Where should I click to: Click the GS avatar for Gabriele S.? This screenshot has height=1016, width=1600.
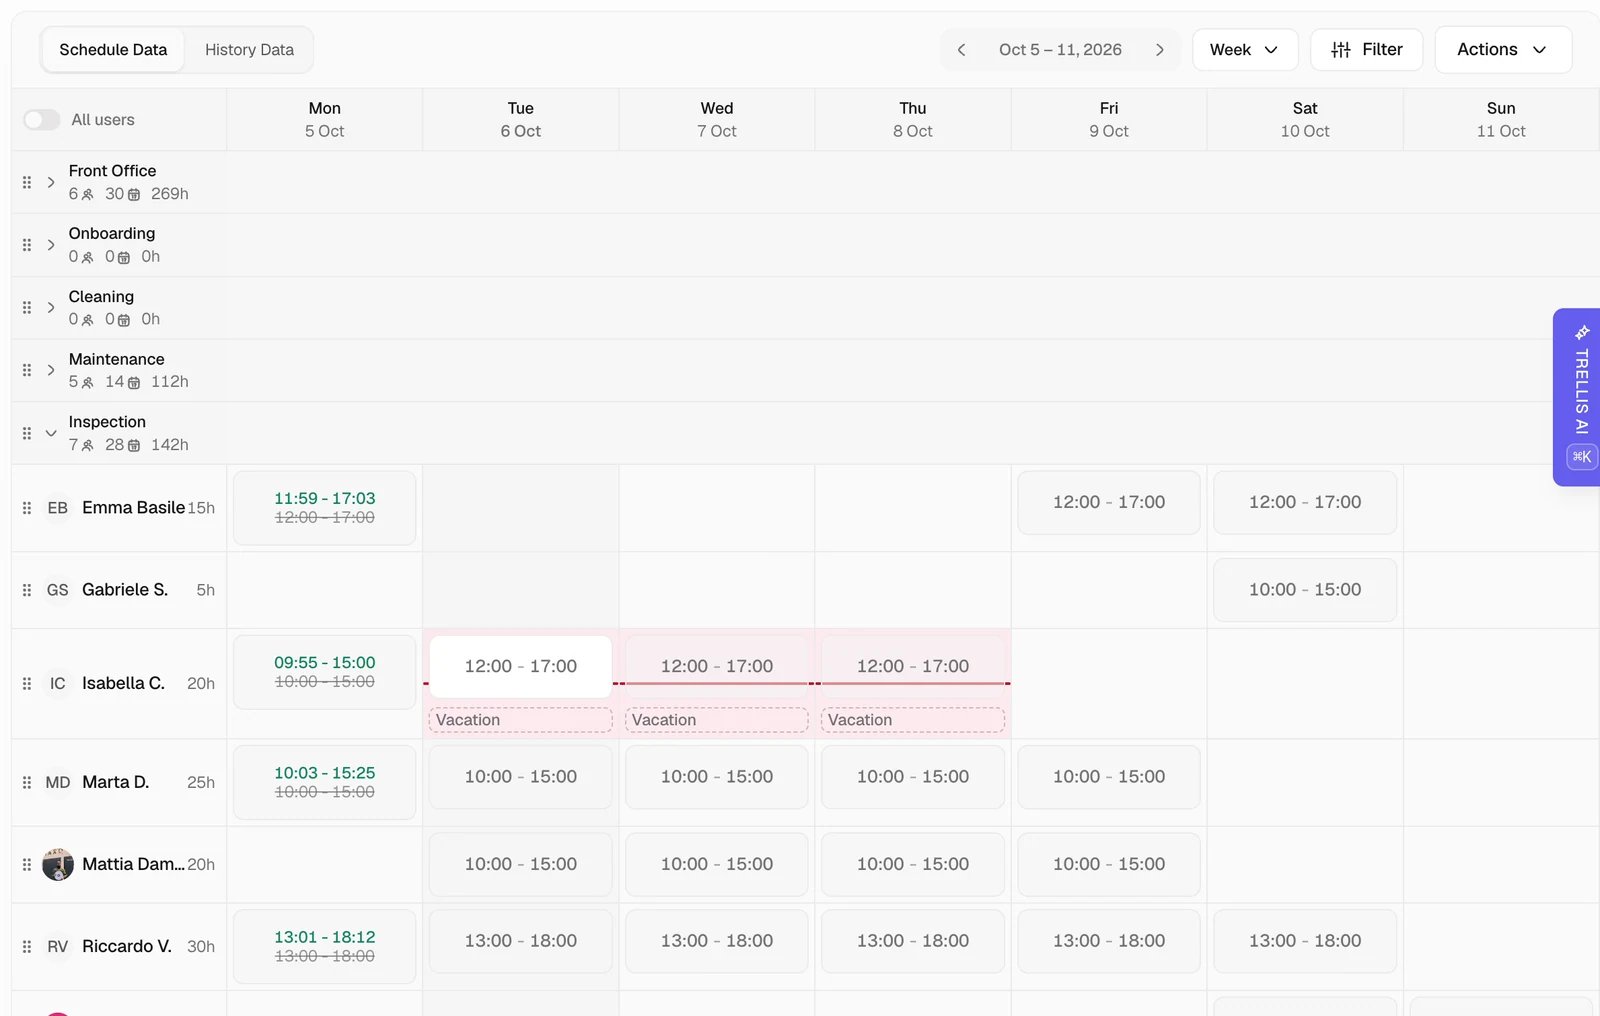tap(58, 590)
